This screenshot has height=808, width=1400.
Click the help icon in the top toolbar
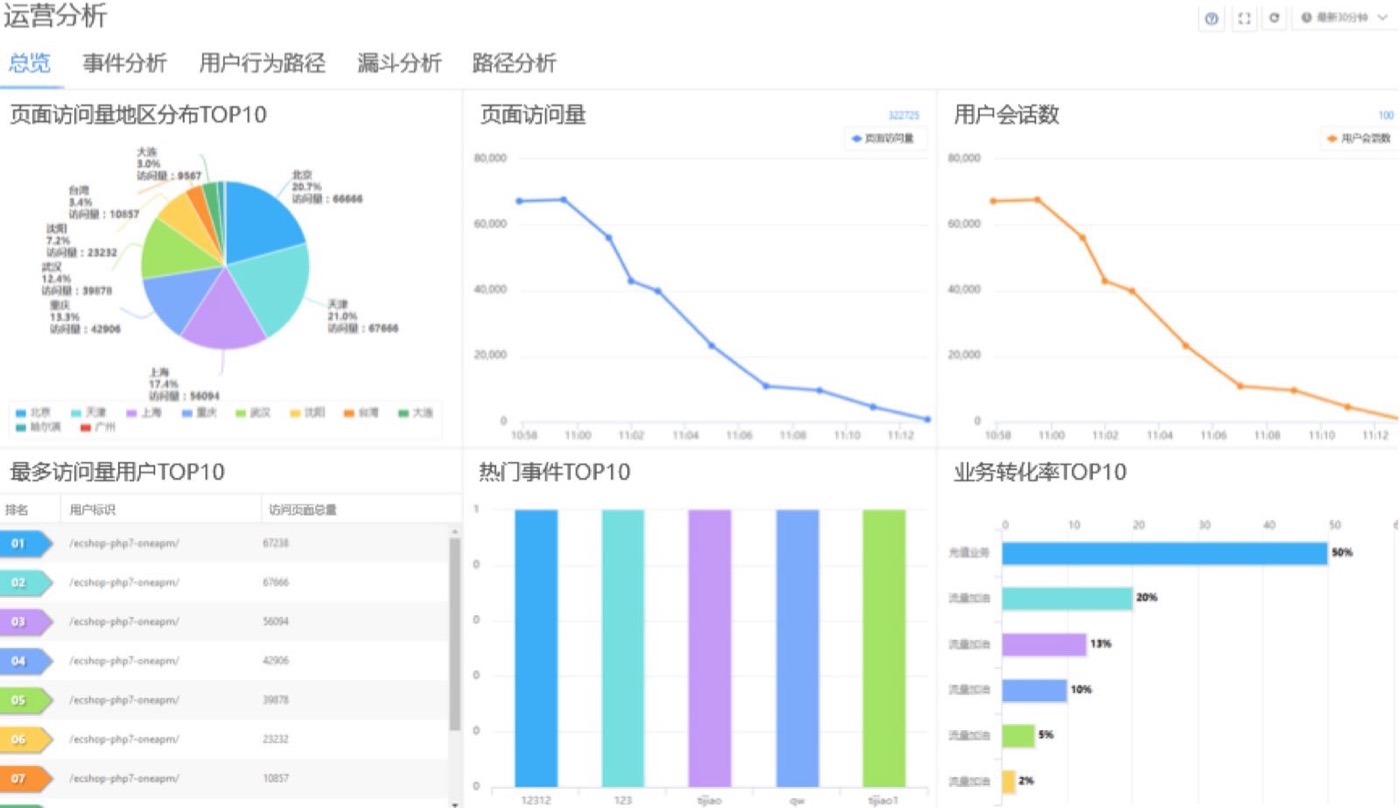[x=1211, y=18]
